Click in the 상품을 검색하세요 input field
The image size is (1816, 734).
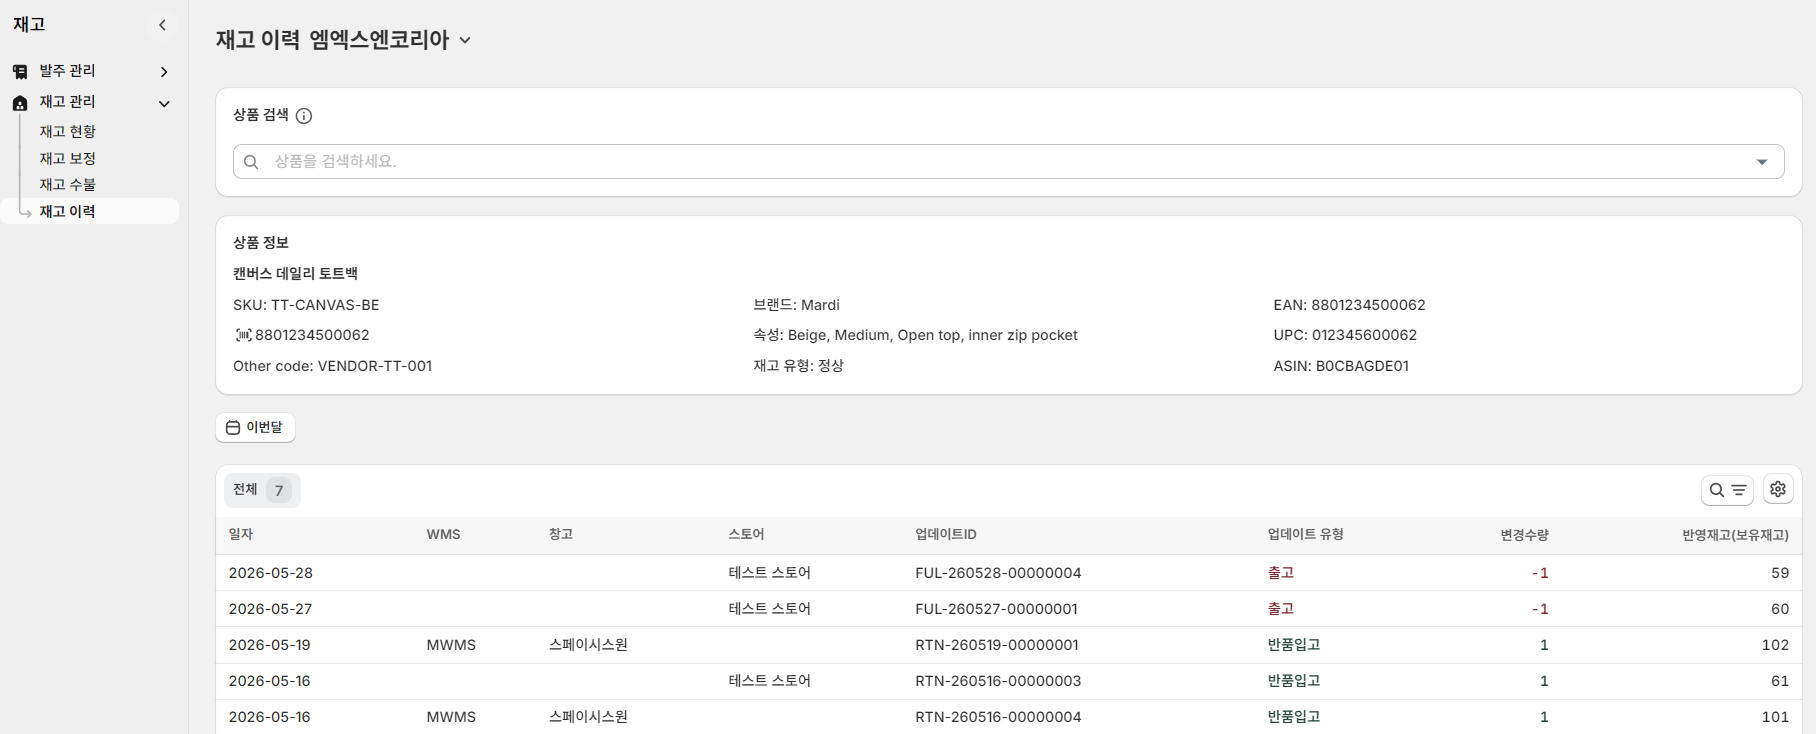(1008, 162)
